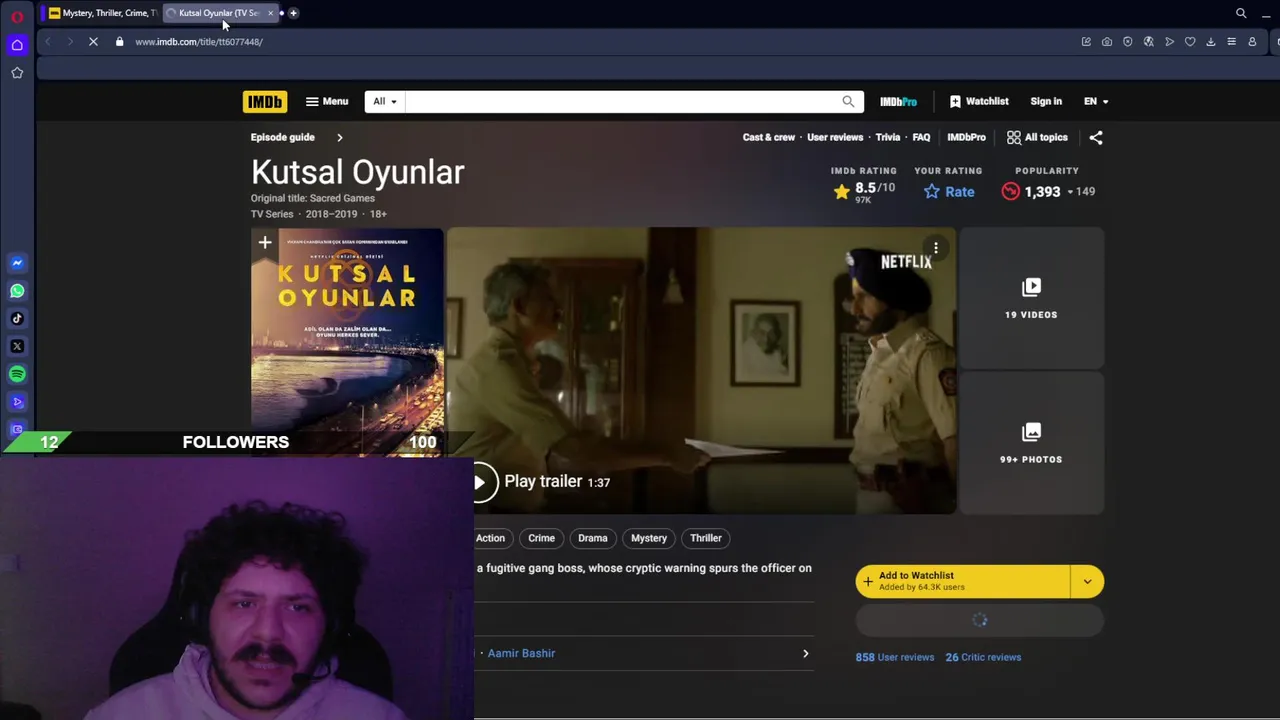Open WhatsApp in the Opera sidebar
The image size is (1280, 720).
(x=17, y=291)
